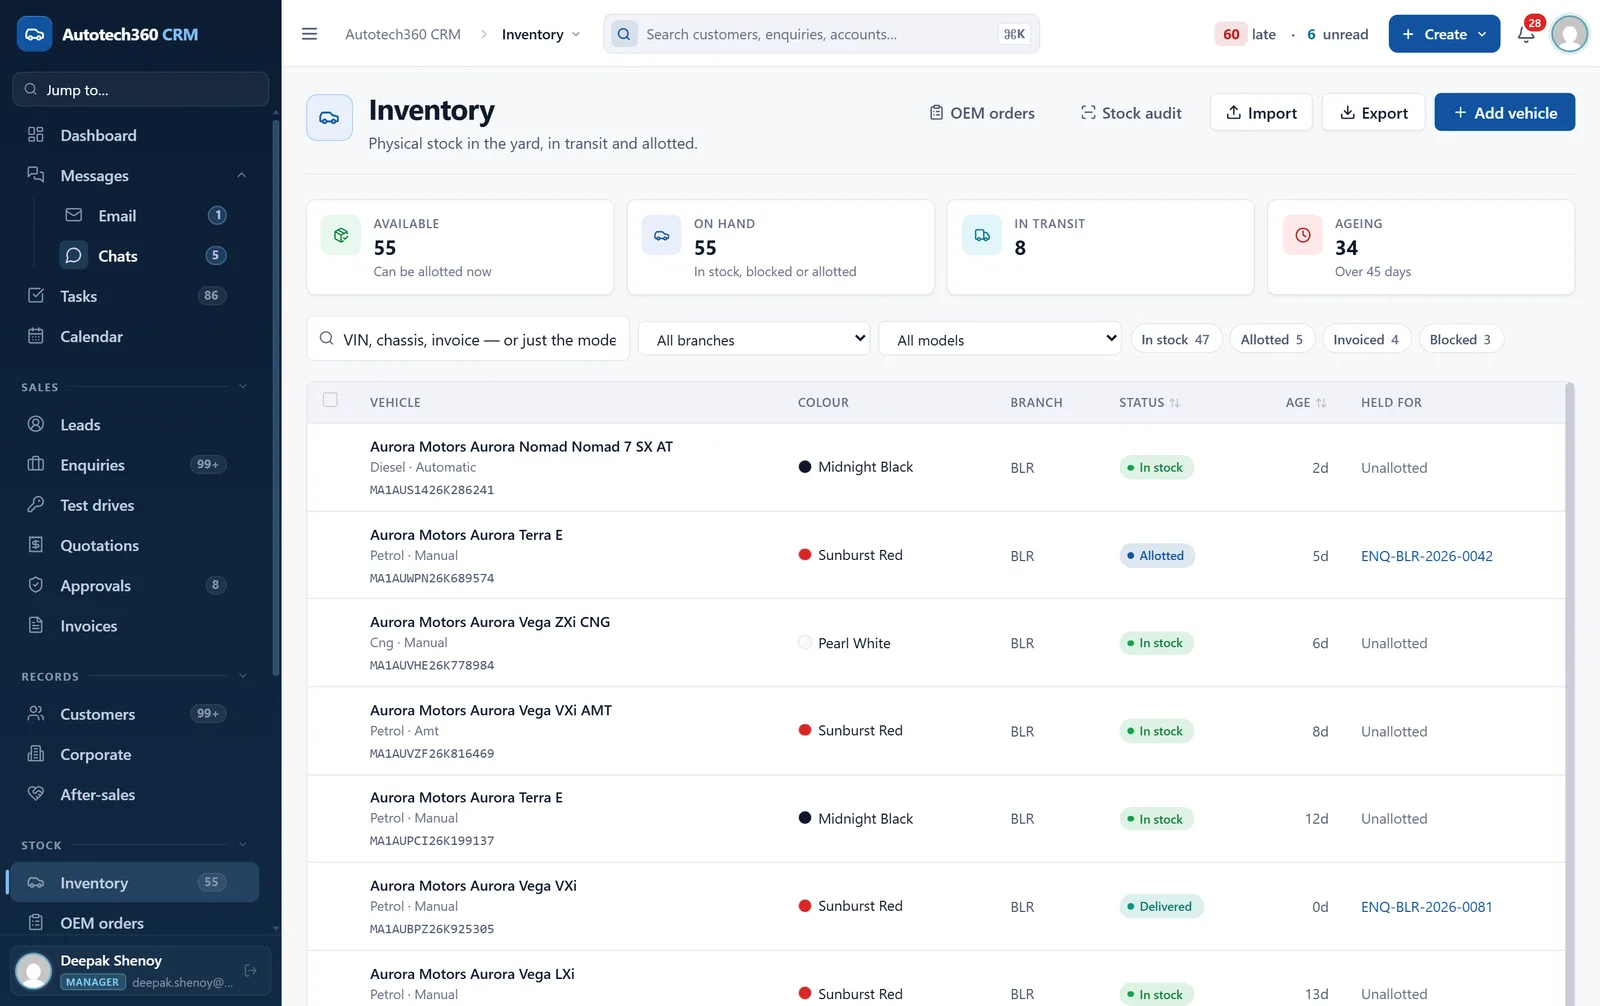The image size is (1600, 1006).
Task: Collapse the RECORDS section
Action: 242,676
